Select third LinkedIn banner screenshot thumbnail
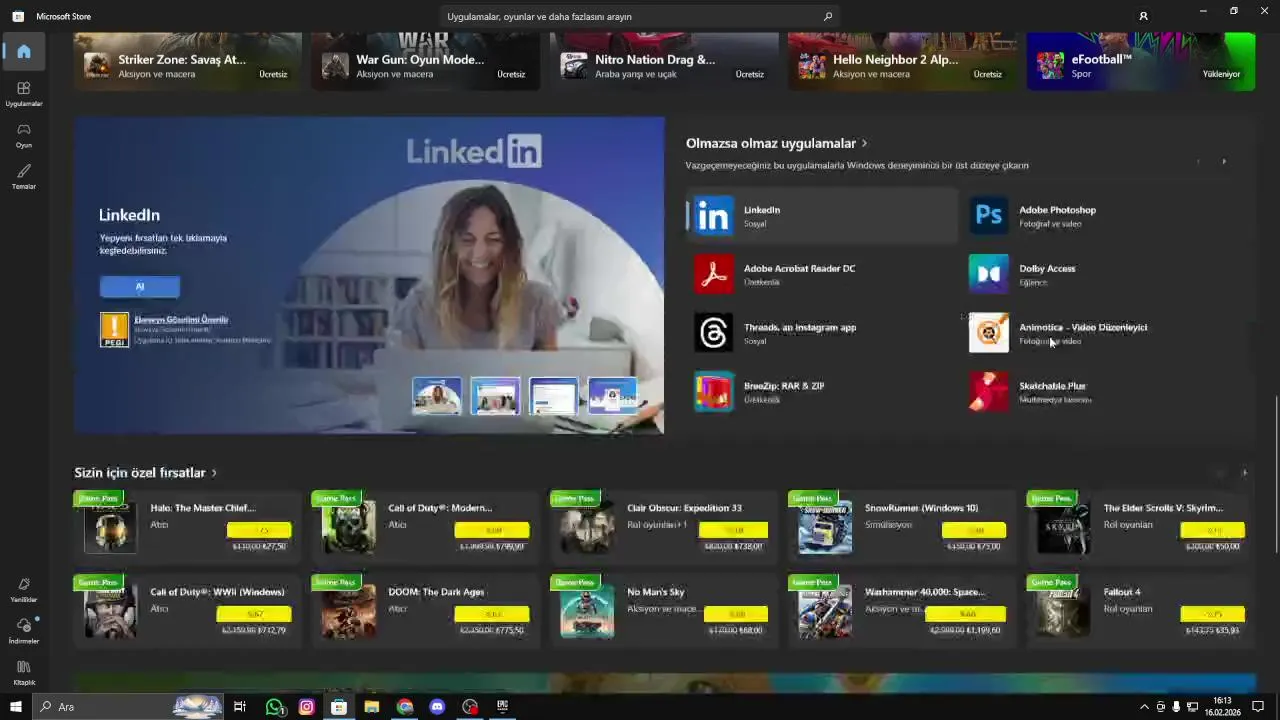1280x720 pixels. pos(554,396)
